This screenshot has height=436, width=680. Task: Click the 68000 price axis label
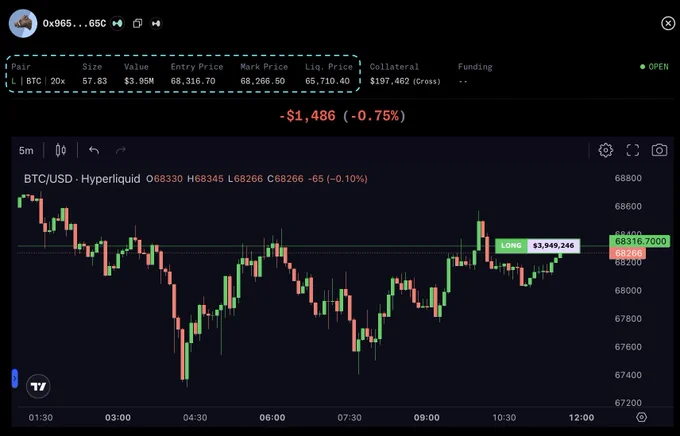(628, 290)
